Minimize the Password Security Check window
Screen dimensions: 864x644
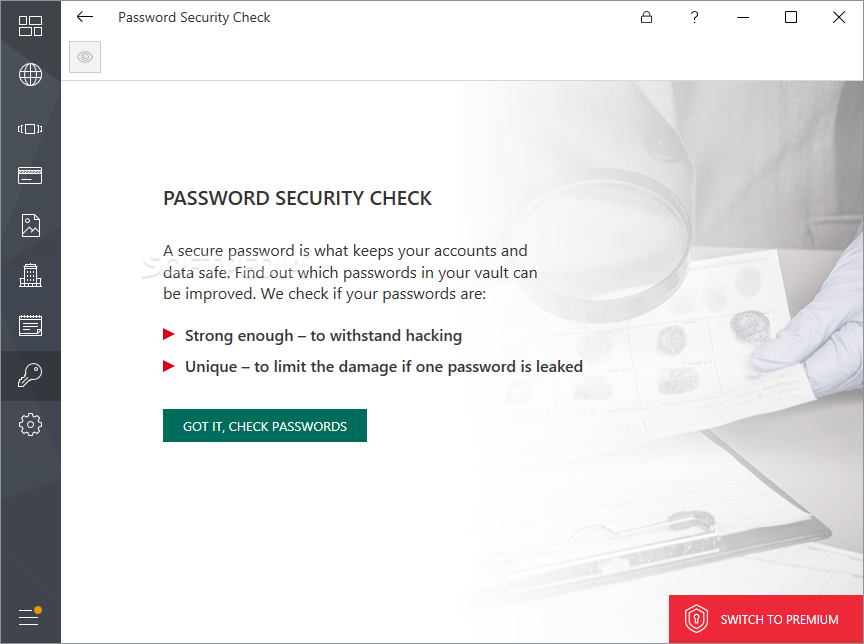[x=743, y=18]
